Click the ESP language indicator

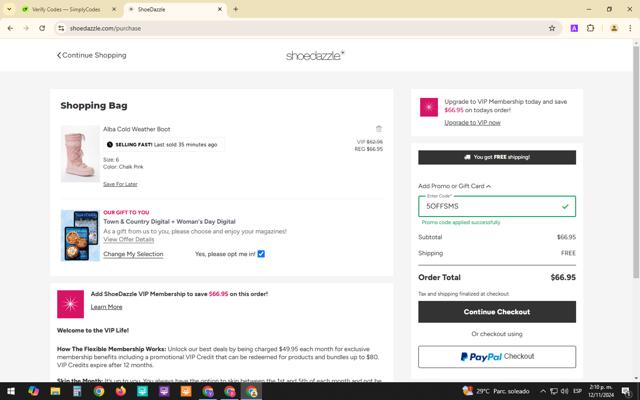point(577,391)
